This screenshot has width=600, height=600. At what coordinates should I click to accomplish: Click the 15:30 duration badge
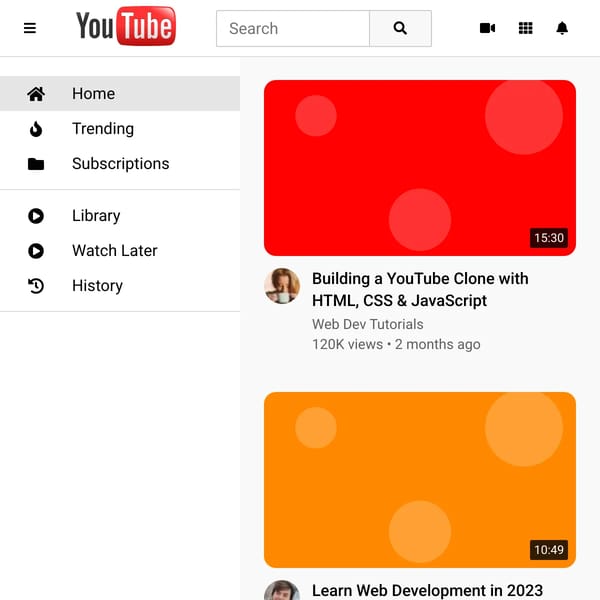click(549, 238)
